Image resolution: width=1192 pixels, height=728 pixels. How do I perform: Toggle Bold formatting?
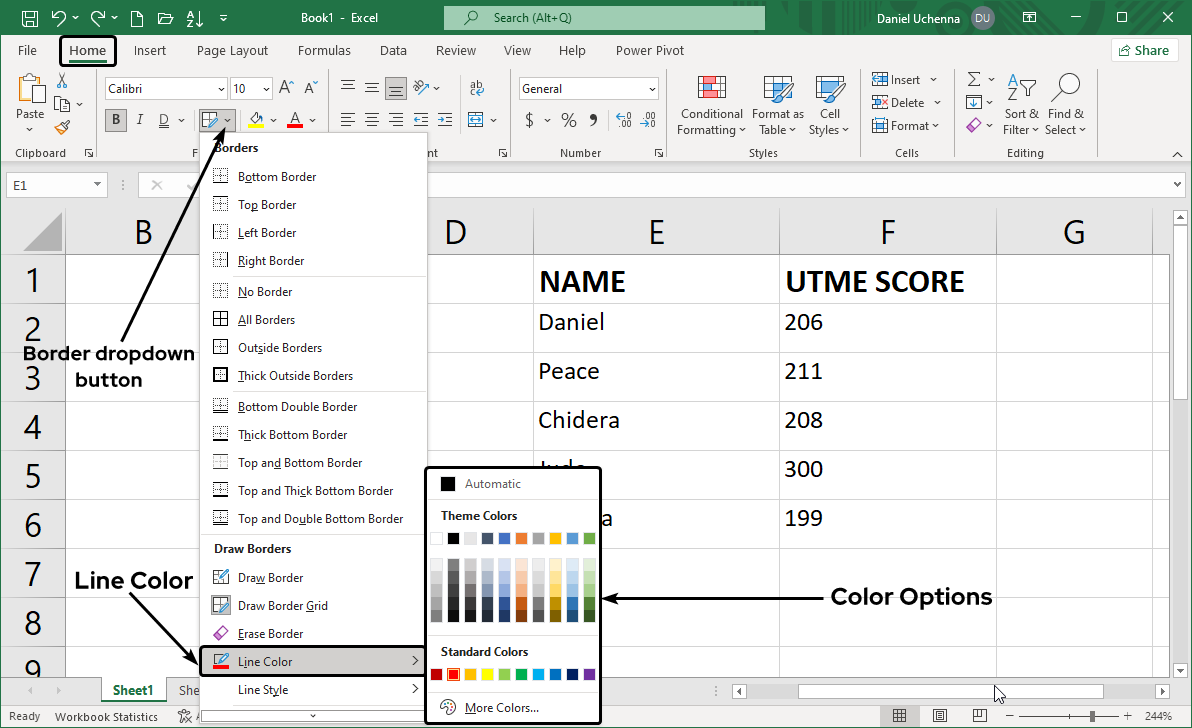pyautogui.click(x=117, y=121)
